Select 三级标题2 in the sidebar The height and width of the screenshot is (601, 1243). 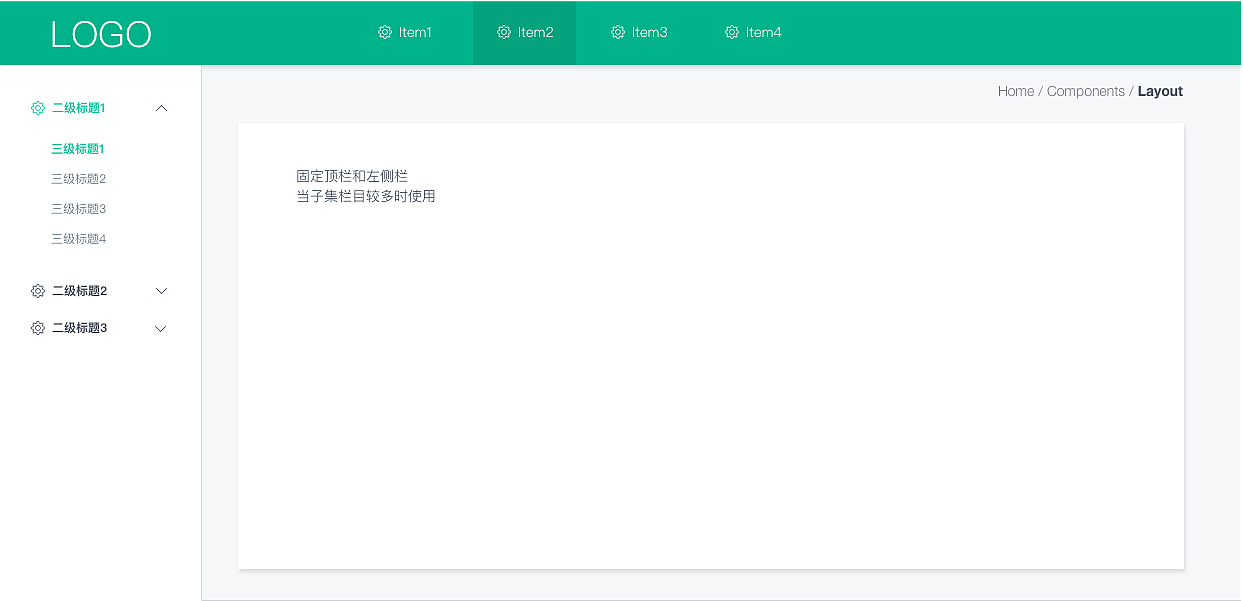point(78,178)
